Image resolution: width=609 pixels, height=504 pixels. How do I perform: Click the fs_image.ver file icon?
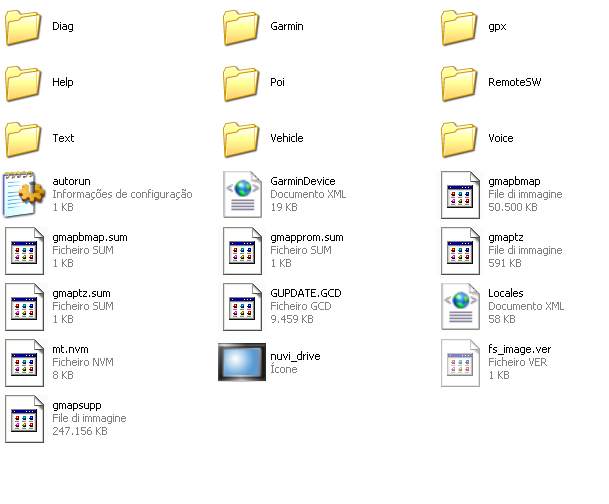[460, 363]
